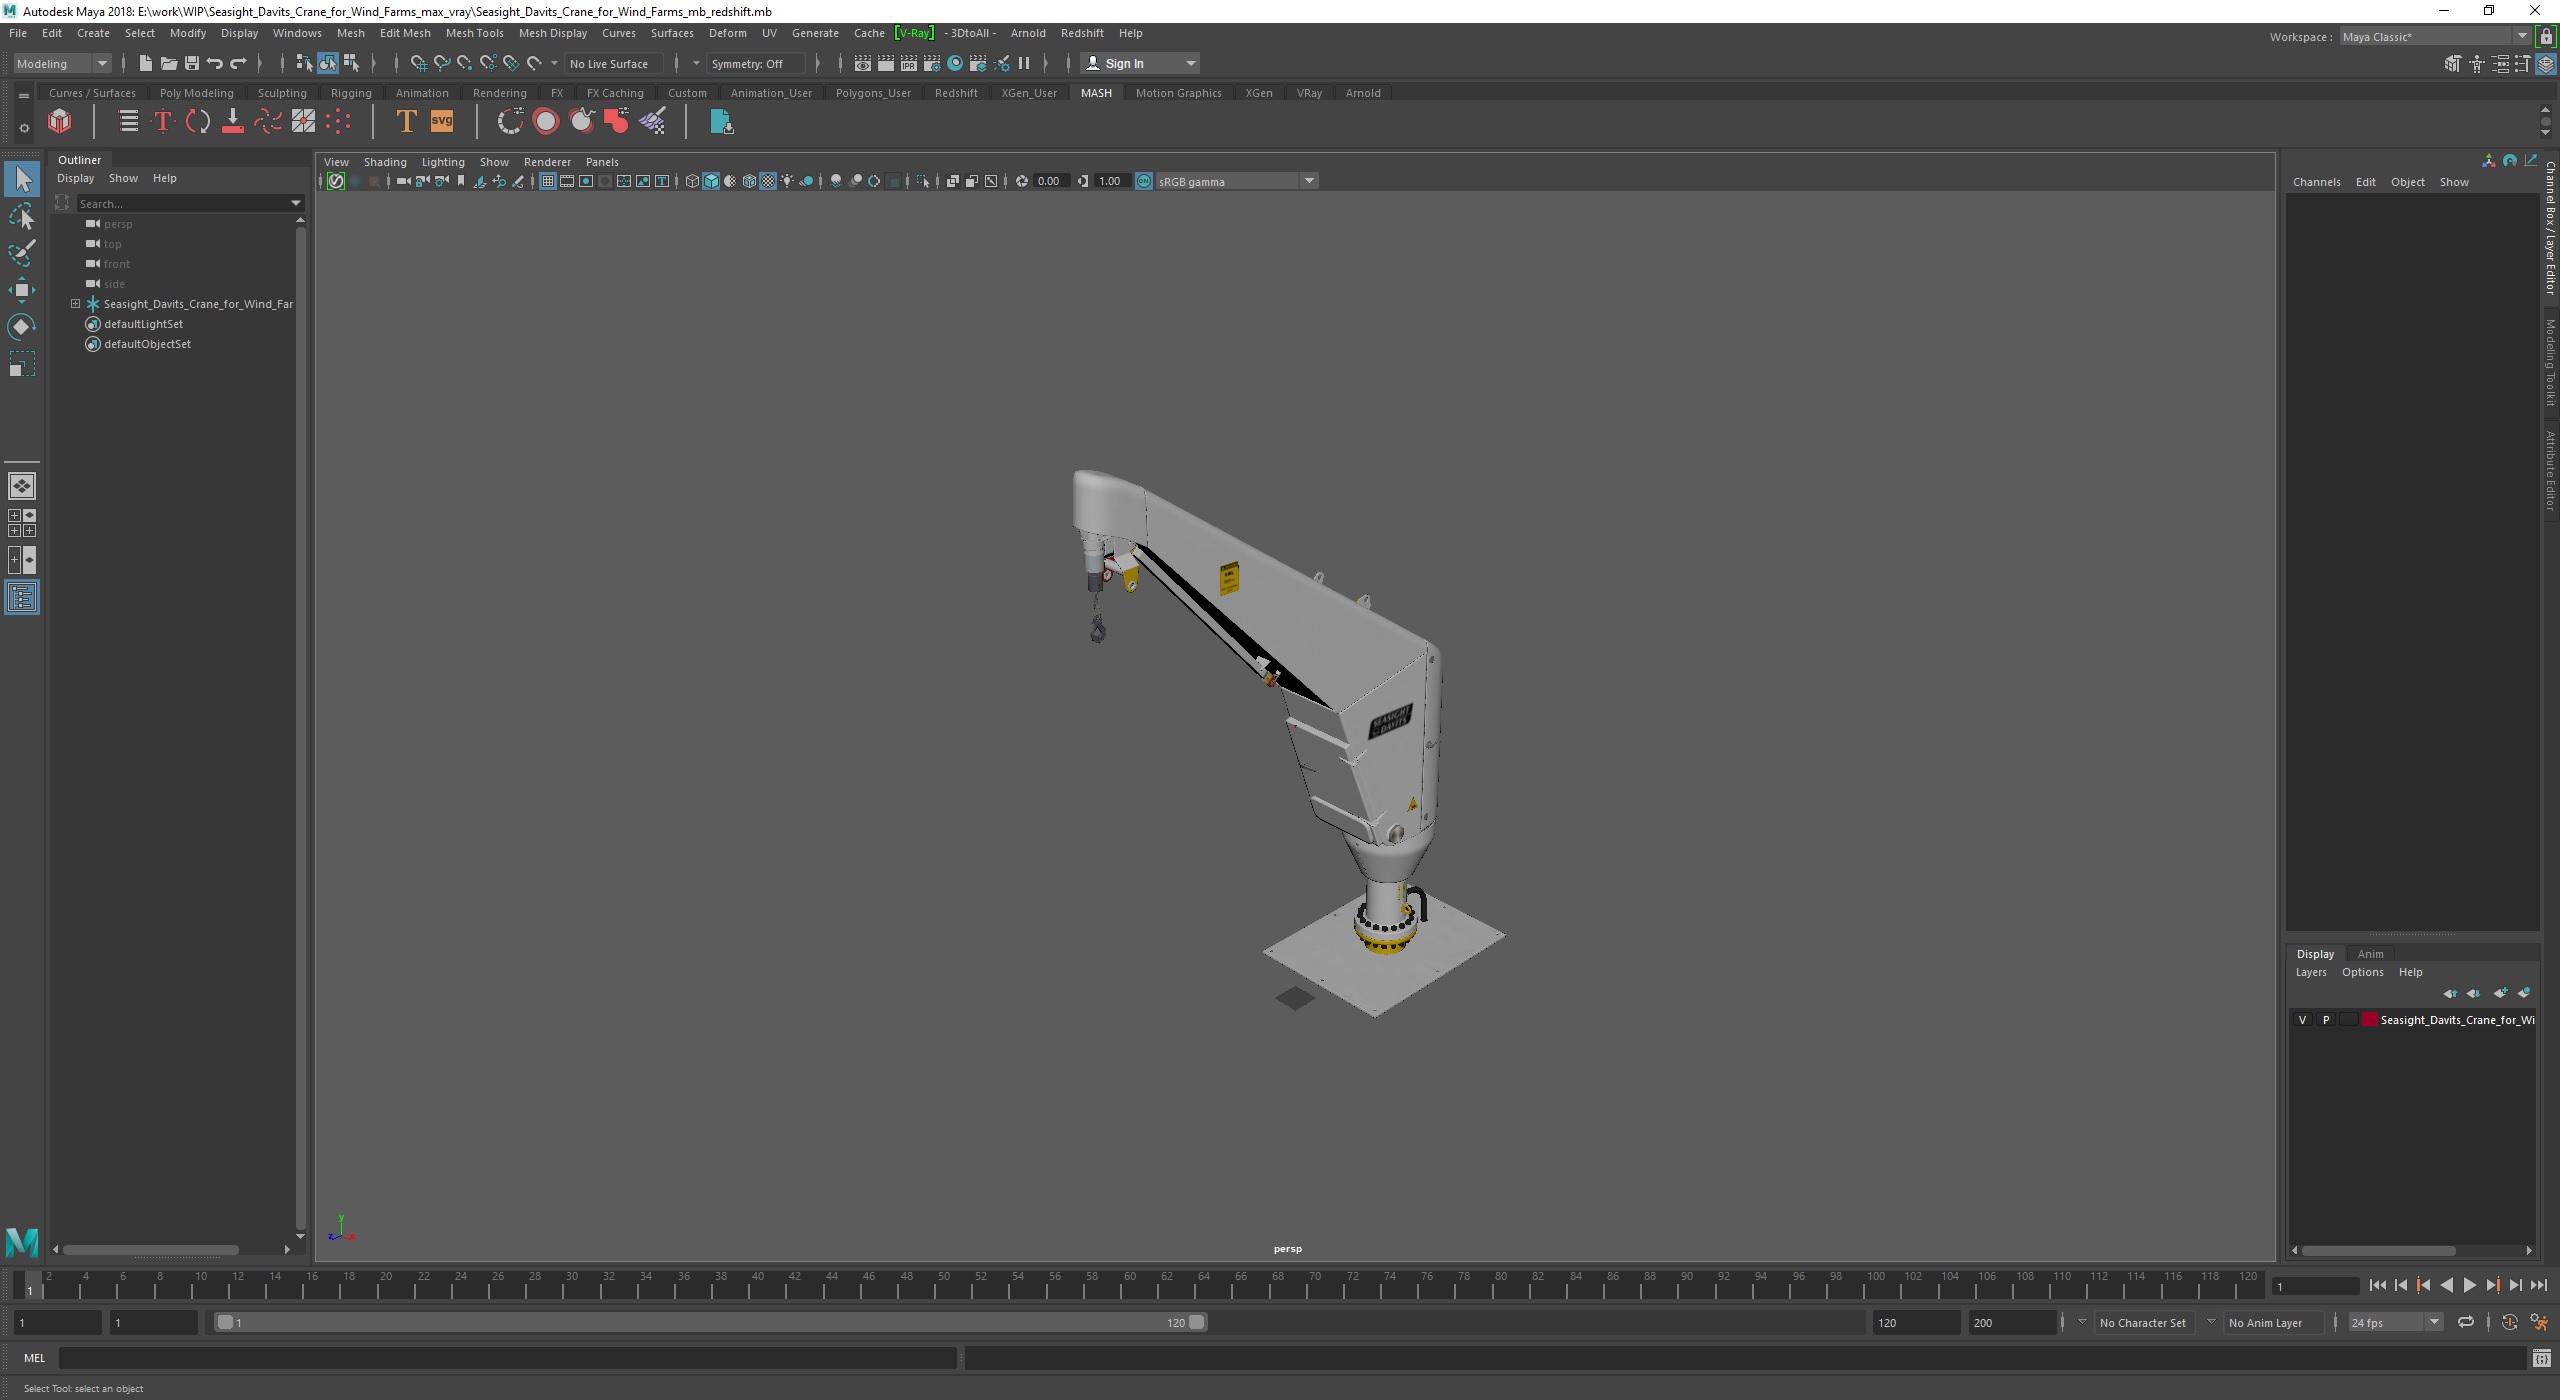This screenshot has height=1400, width=2560.
Task: Toggle smooth shade all in viewport
Action: [x=711, y=181]
